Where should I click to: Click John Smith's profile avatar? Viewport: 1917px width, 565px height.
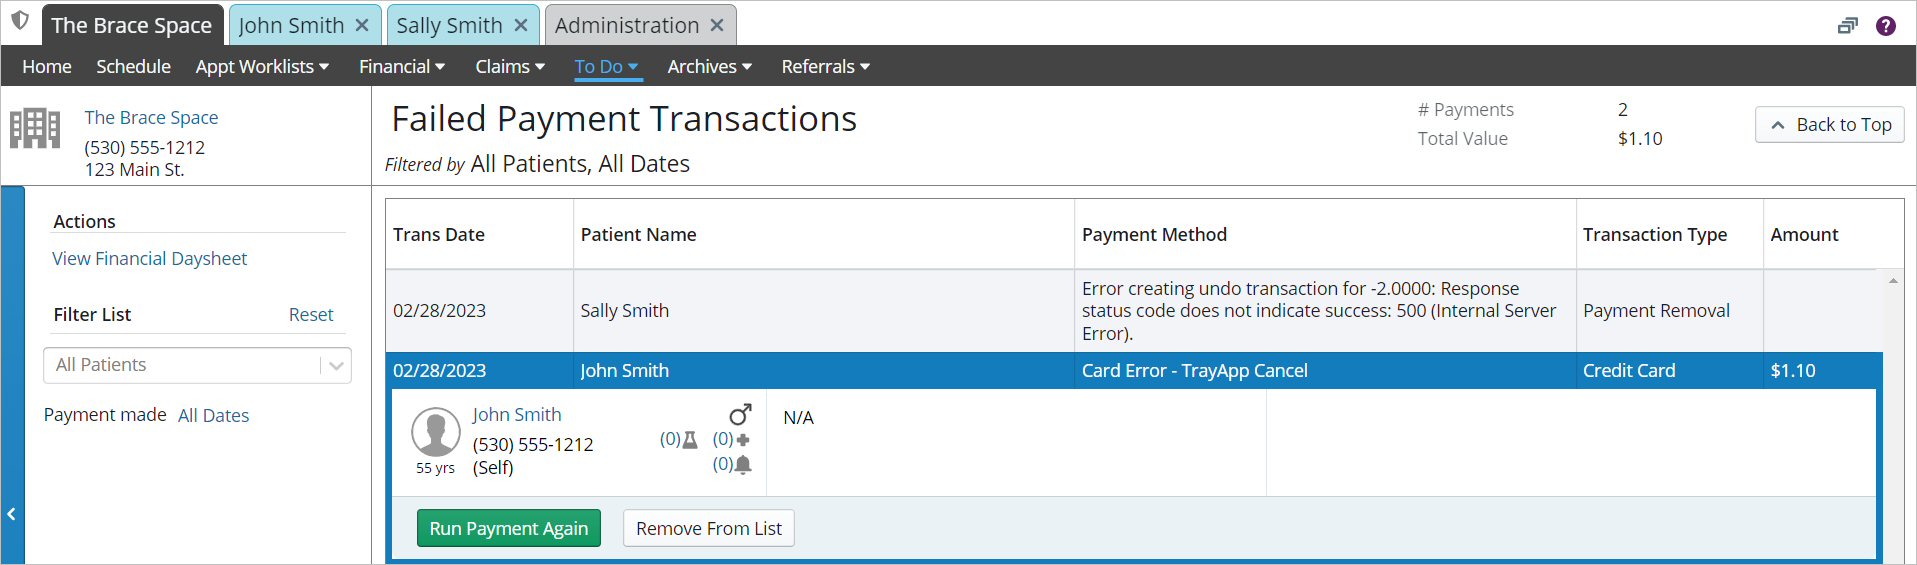(x=436, y=432)
